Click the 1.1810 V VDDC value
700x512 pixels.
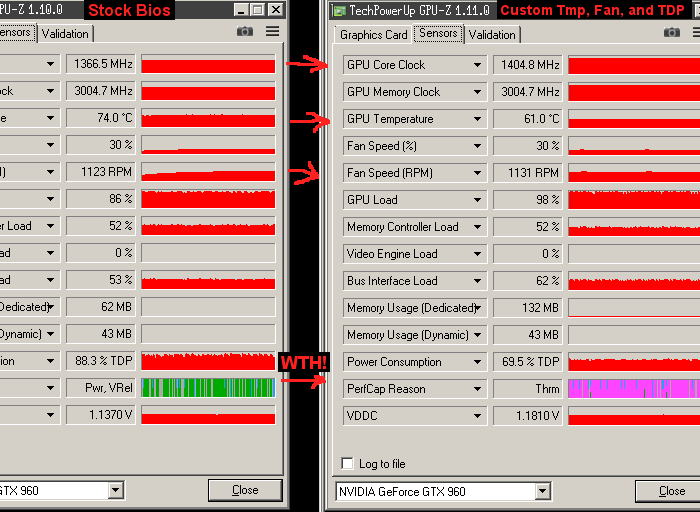[528, 416]
